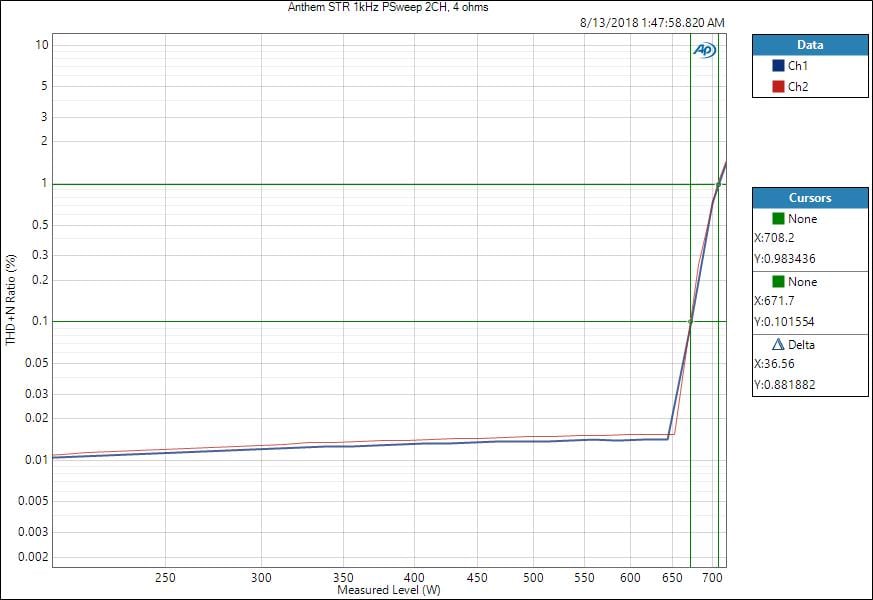Click the Cursors panel header
The image size is (873, 600).
tap(810, 198)
